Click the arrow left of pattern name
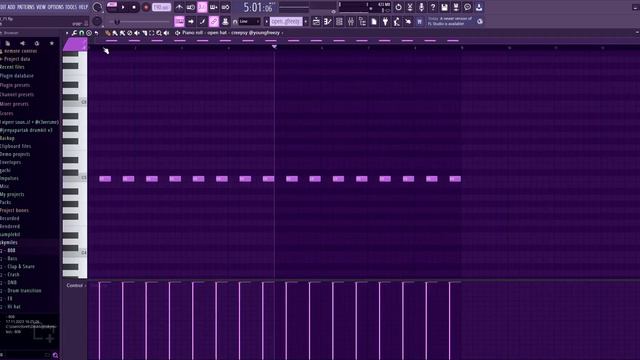The height and width of the screenshot is (360, 640). tap(267, 21)
